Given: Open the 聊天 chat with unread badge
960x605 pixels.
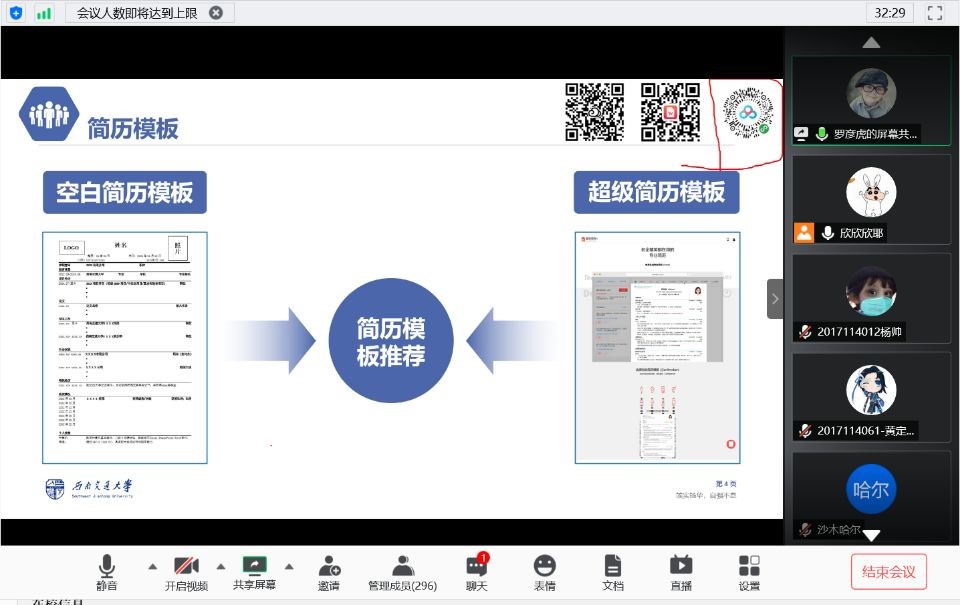Looking at the screenshot, I should pos(477,573).
